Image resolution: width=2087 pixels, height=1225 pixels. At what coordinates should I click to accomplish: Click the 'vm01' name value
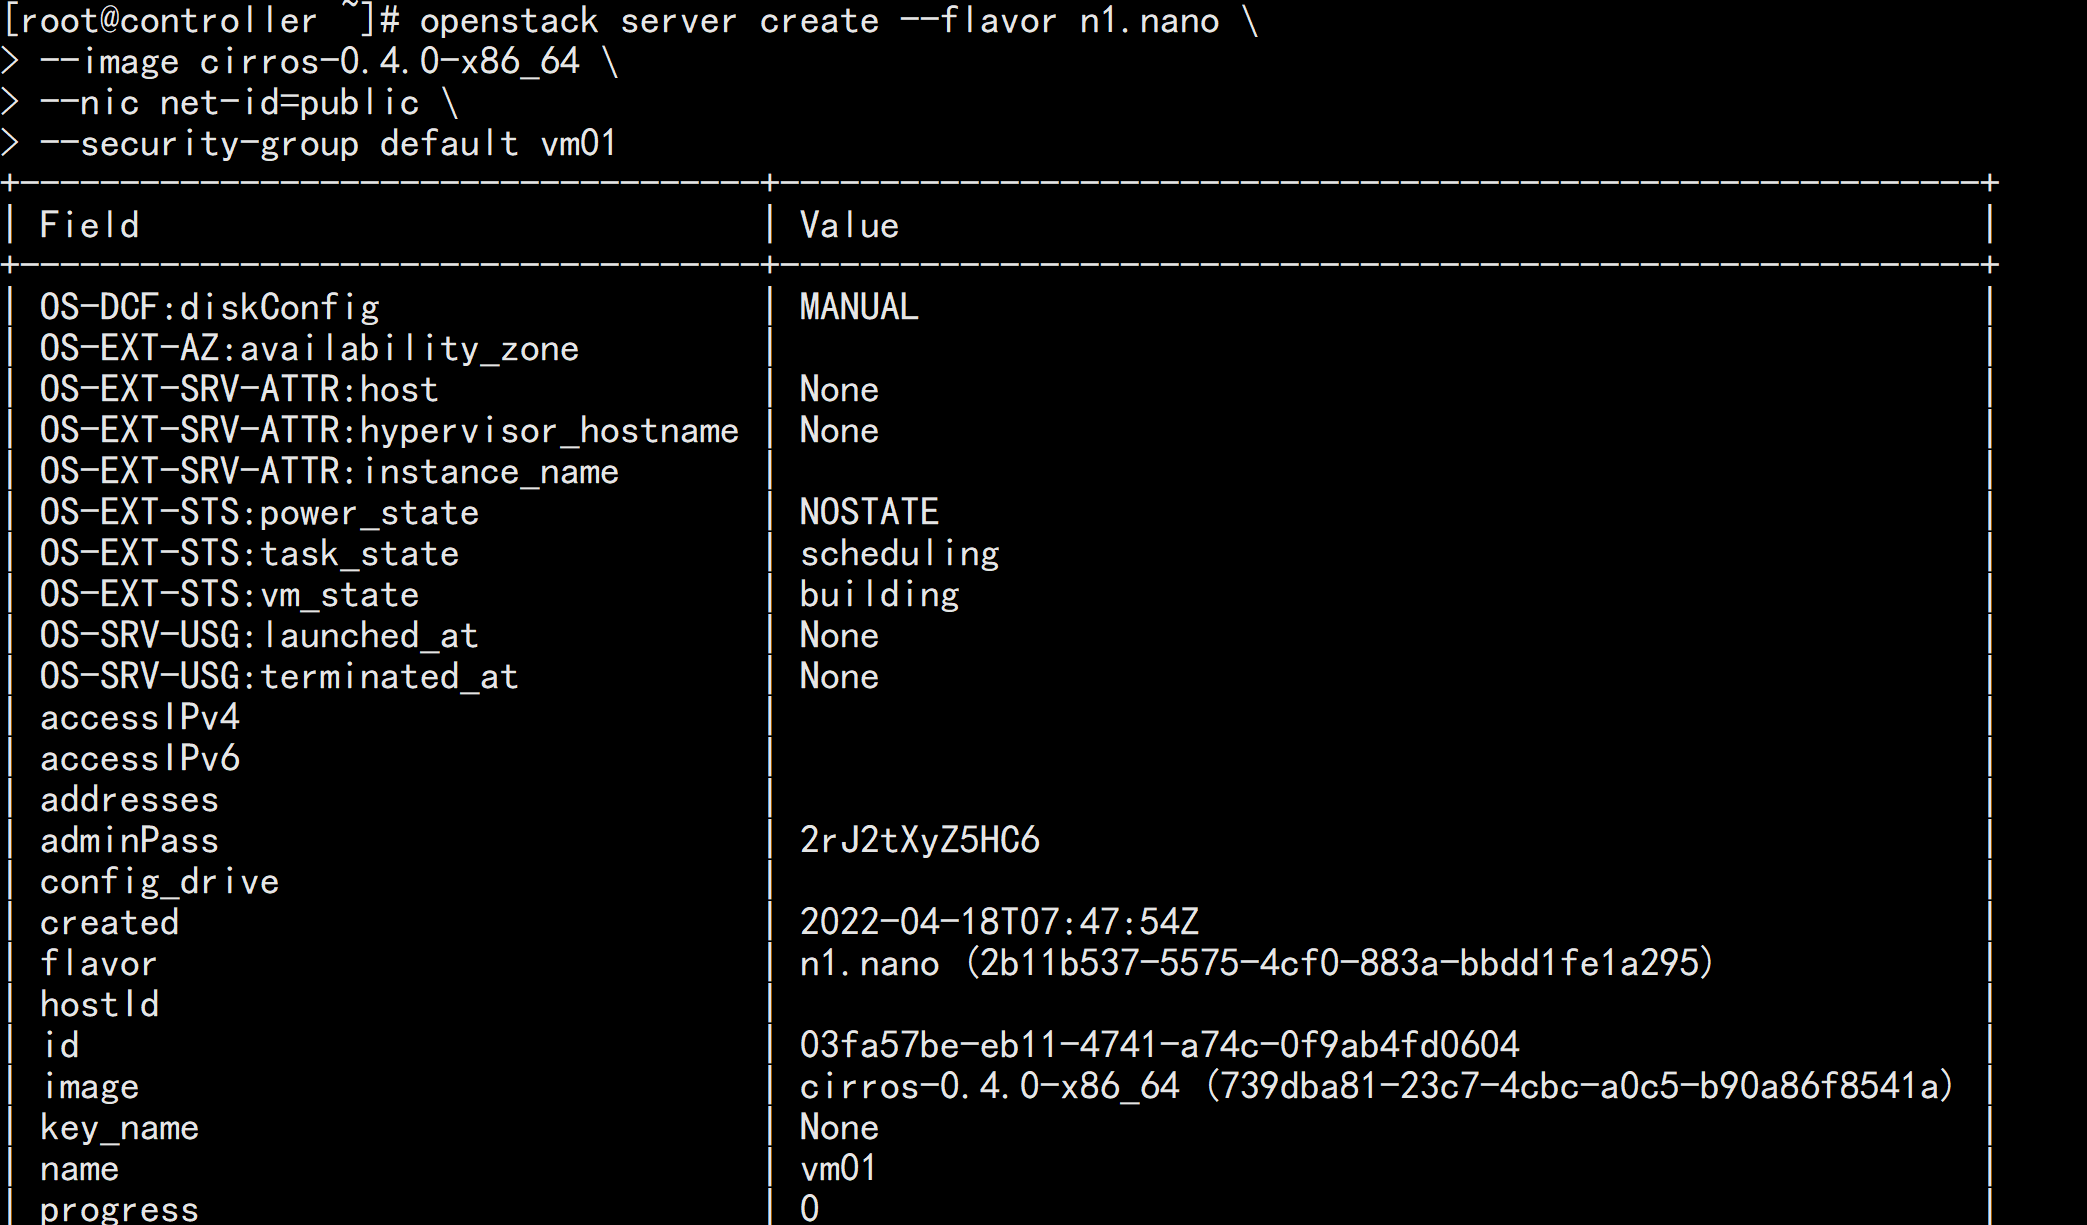(x=838, y=1168)
